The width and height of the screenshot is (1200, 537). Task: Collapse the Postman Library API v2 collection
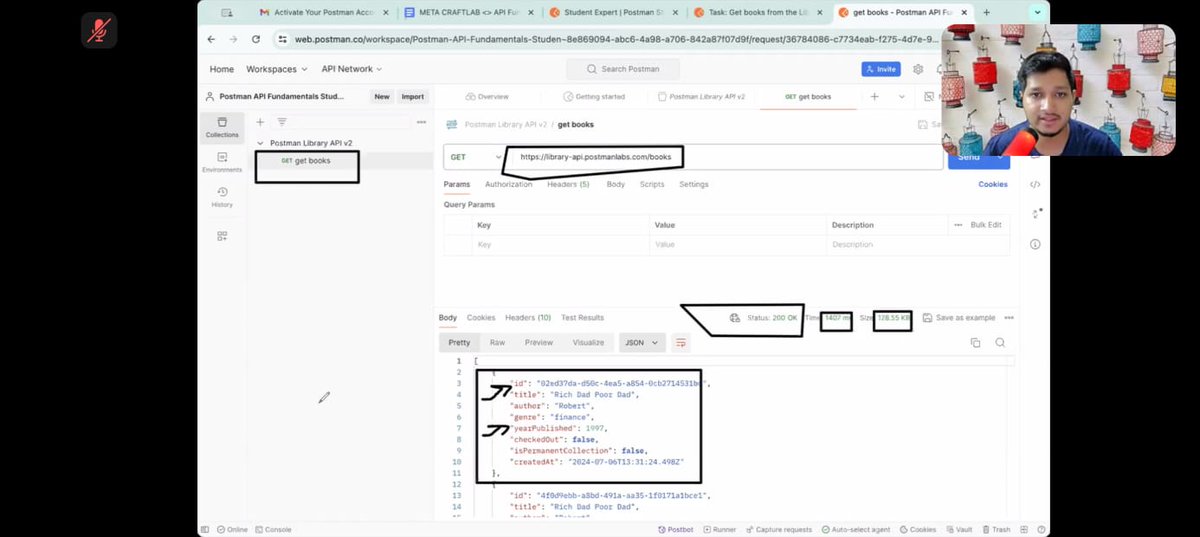click(262, 143)
